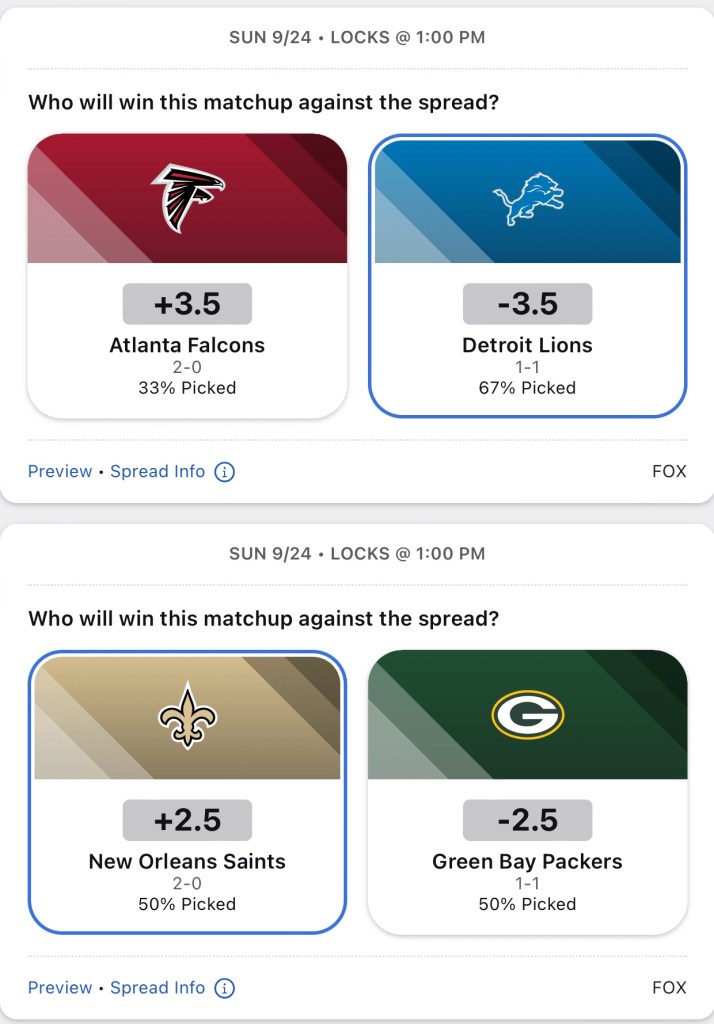View Spread Info link for Falcons-Lions matchup
The image size is (714, 1024).
click(158, 471)
